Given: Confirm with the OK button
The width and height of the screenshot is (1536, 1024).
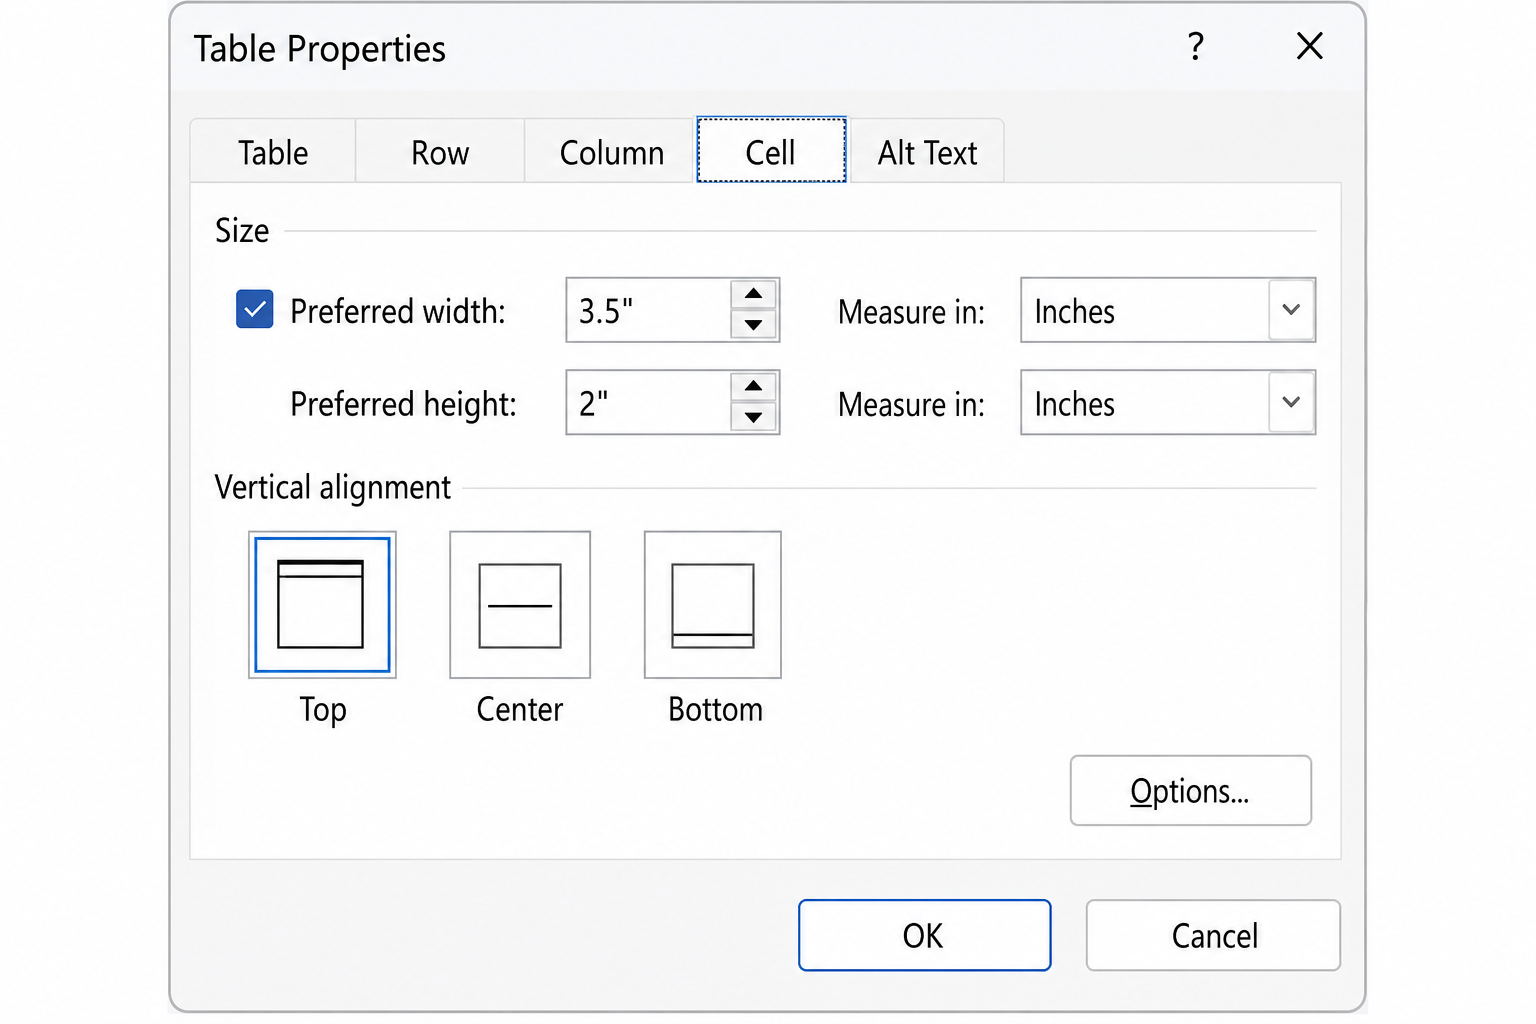Looking at the screenshot, I should pos(925,935).
